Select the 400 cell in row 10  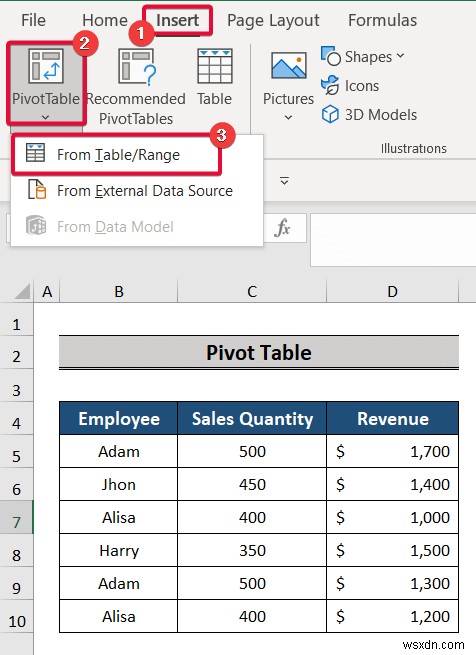(252, 616)
